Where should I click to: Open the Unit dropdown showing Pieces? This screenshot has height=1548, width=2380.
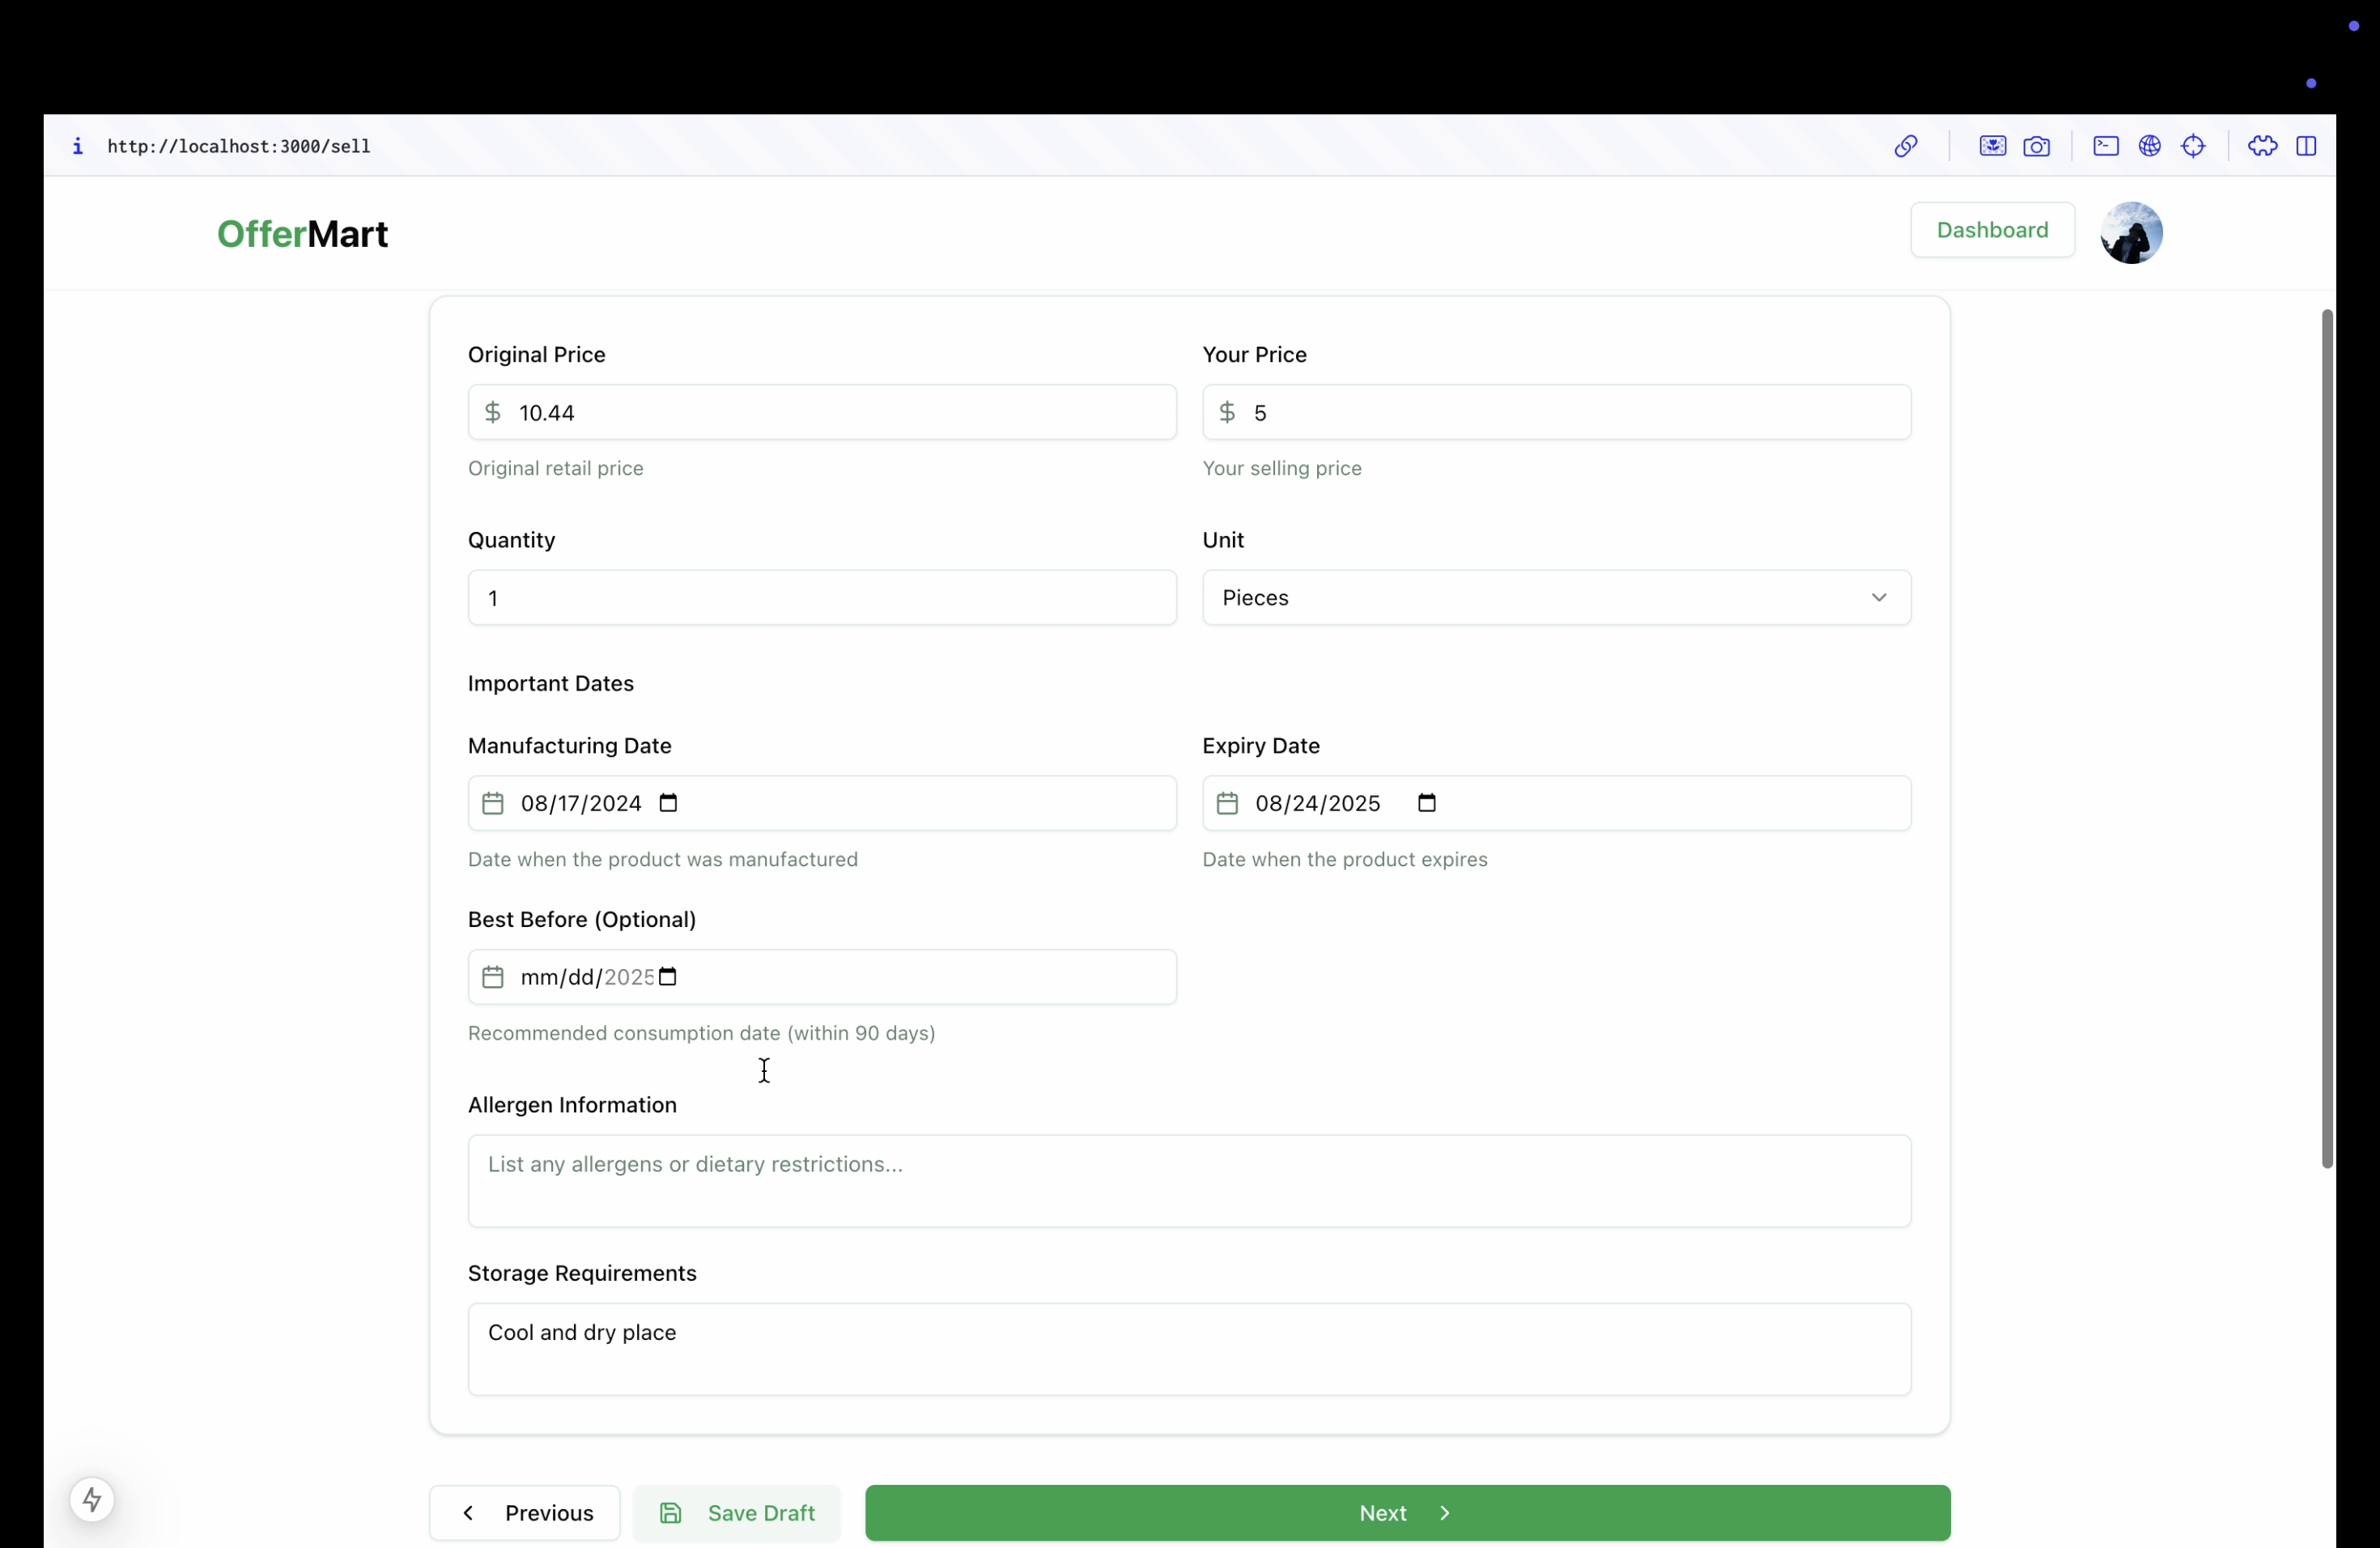click(1555, 597)
